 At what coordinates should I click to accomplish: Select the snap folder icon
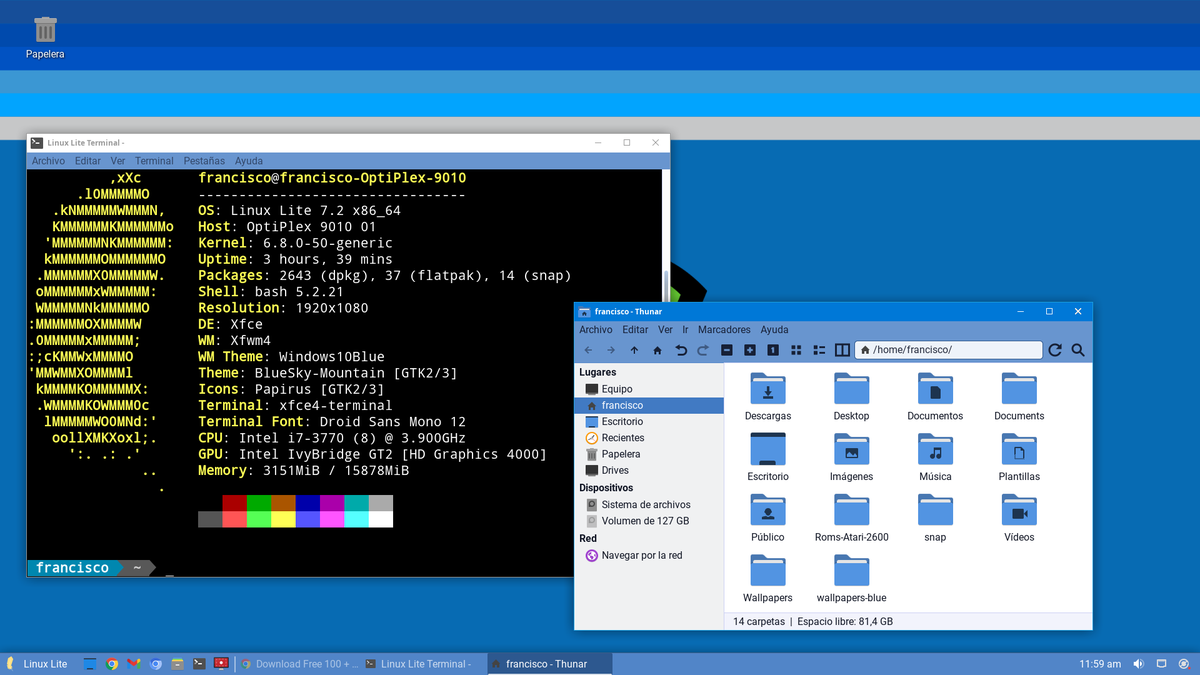tap(935, 510)
